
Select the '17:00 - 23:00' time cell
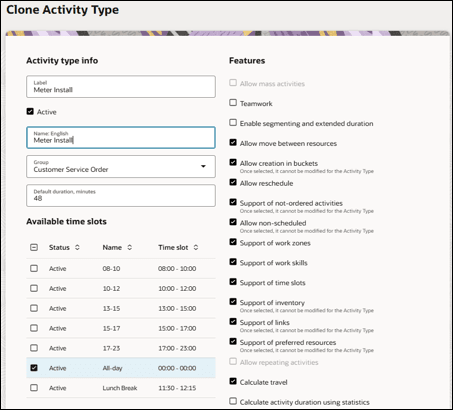click(177, 348)
